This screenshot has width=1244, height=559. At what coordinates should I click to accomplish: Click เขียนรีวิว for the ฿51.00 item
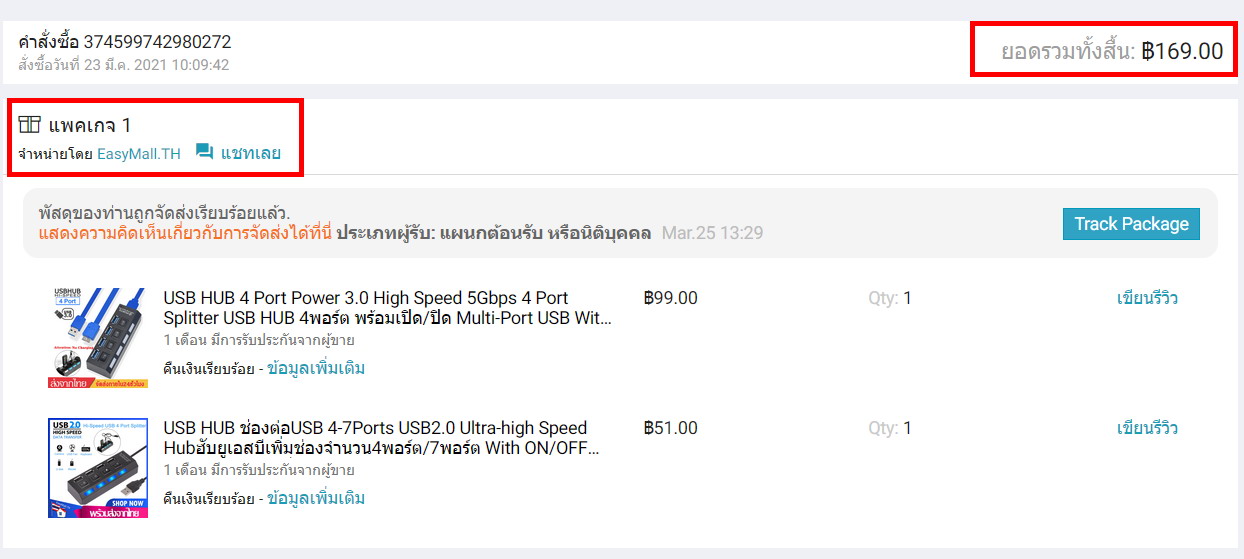1147,428
